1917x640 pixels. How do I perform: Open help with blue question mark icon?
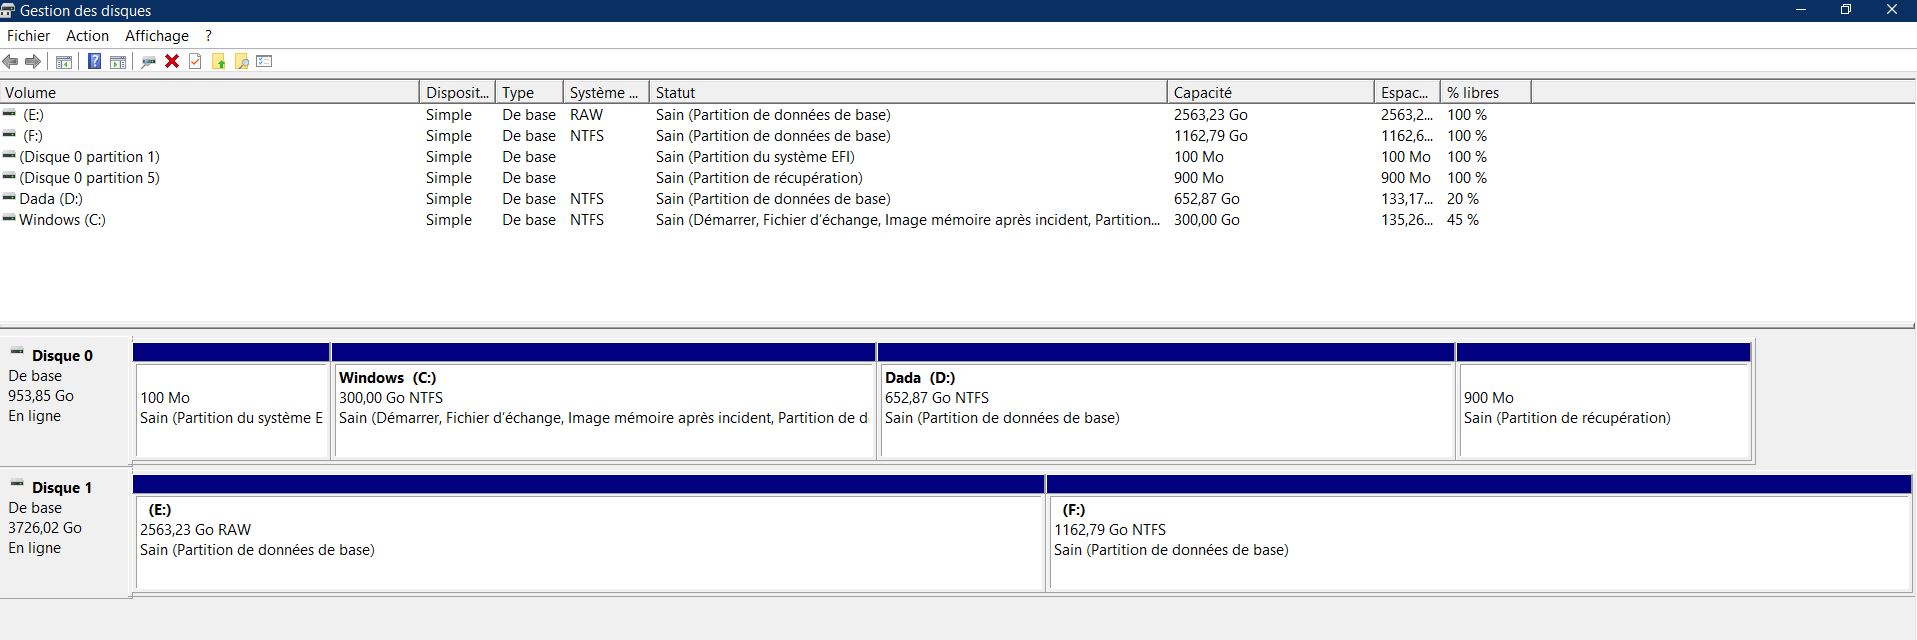(94, 62)
